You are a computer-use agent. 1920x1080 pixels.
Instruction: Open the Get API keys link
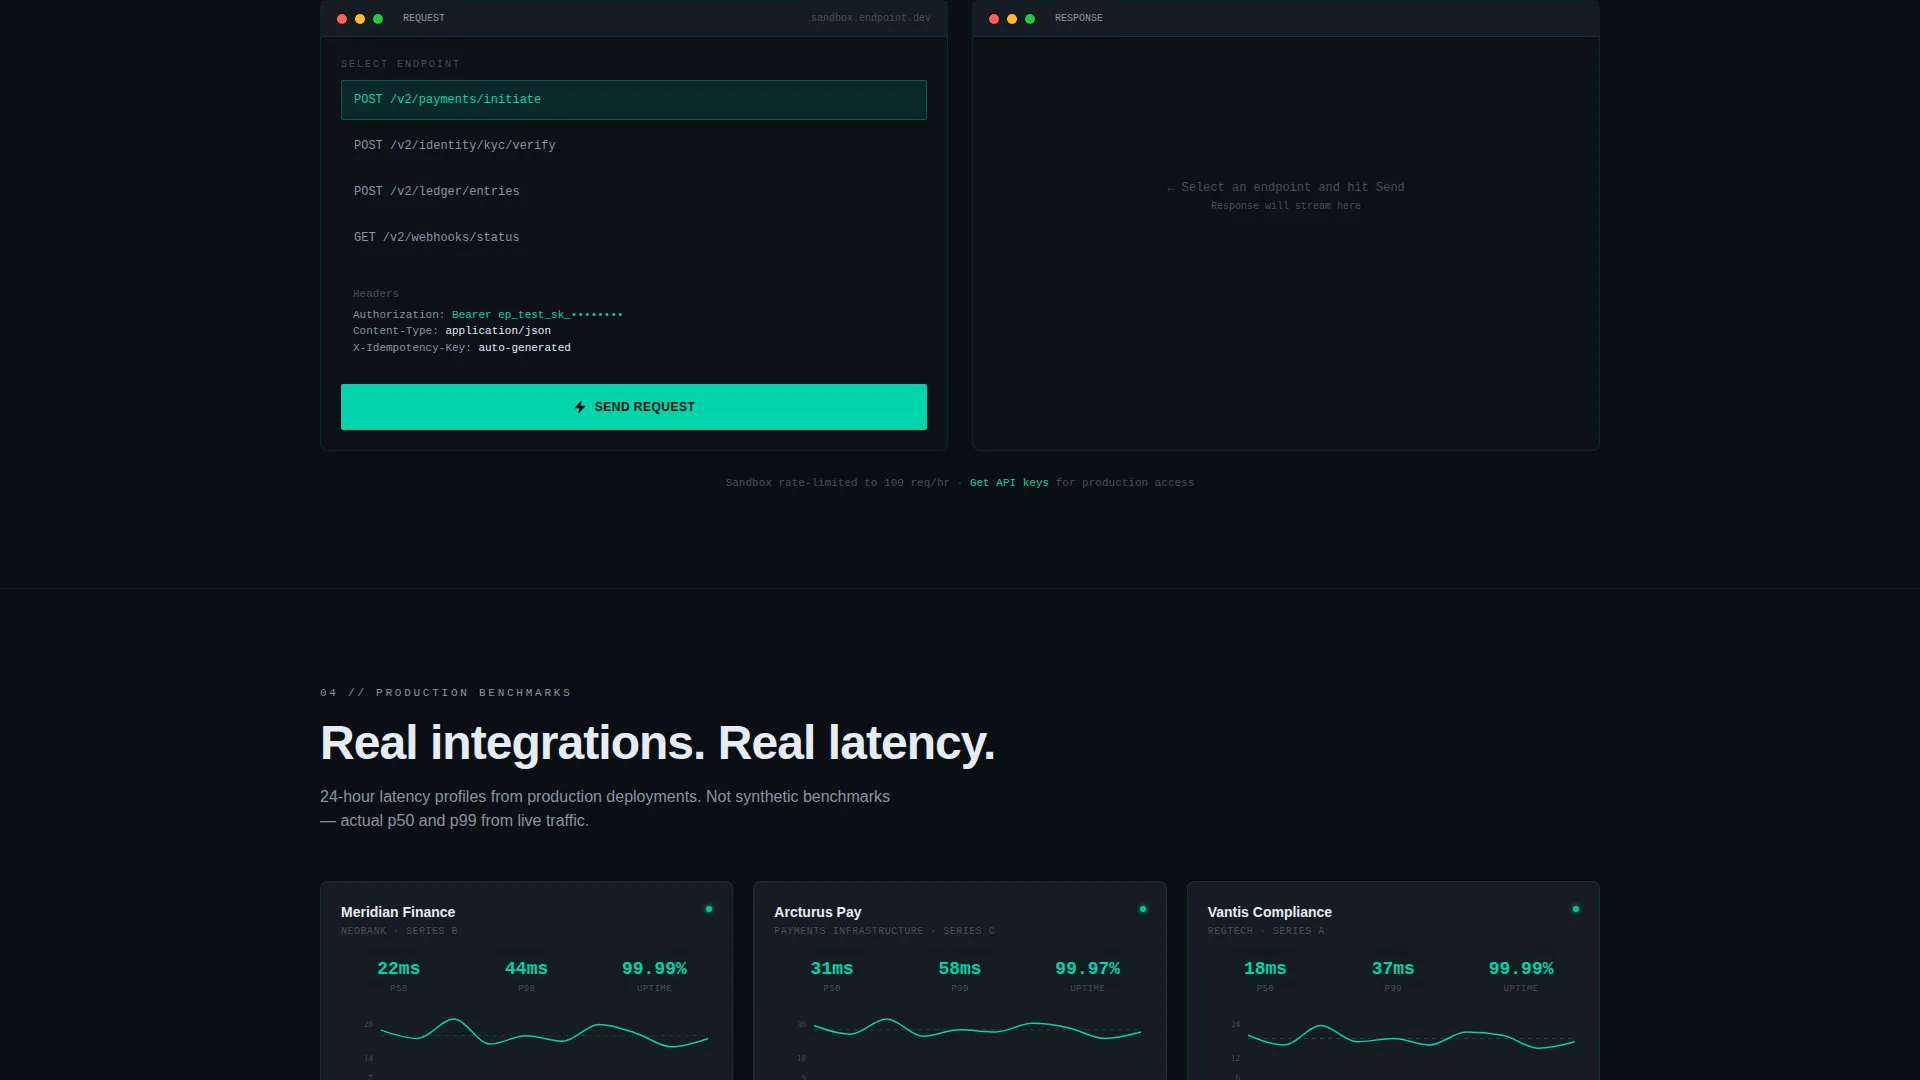[x=1009, y=483]
